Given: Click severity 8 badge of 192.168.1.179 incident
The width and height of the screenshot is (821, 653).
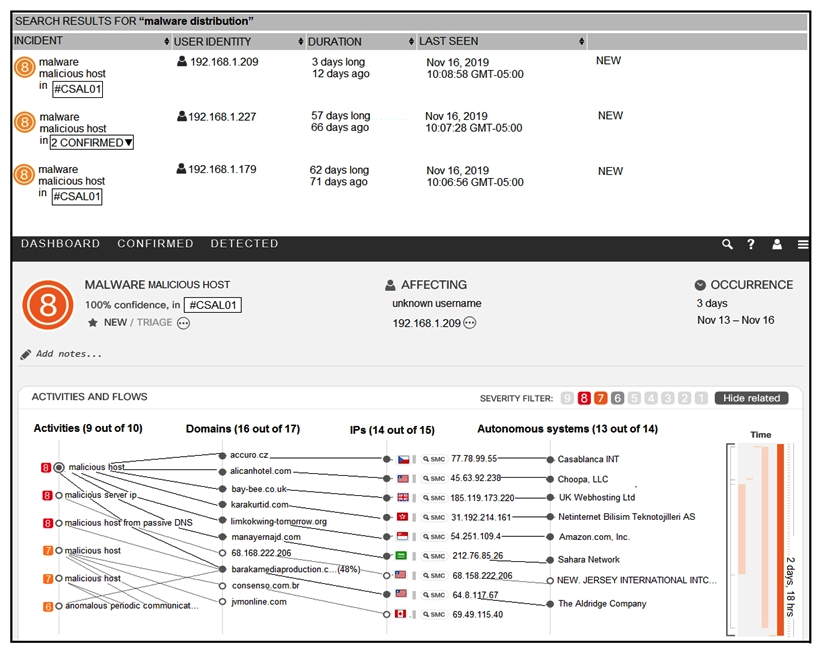Looking at the screenshot, I should click(x=24, y=174).
